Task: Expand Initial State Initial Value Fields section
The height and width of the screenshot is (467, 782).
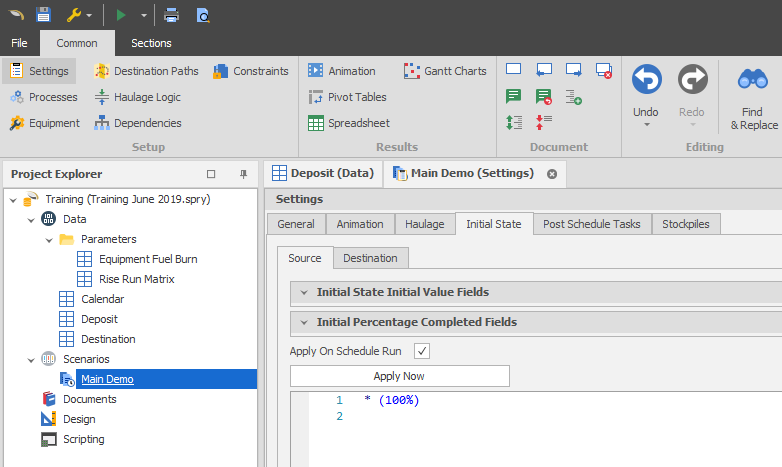Action: pyautogui.click(x=302, y=293)
